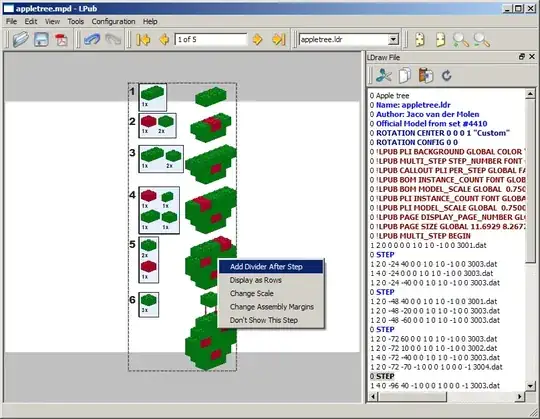The height and width of the screenshot is (419, 540).
Task: Click the Cut scissors icon in LDraw panel
Action: point(384,75)
